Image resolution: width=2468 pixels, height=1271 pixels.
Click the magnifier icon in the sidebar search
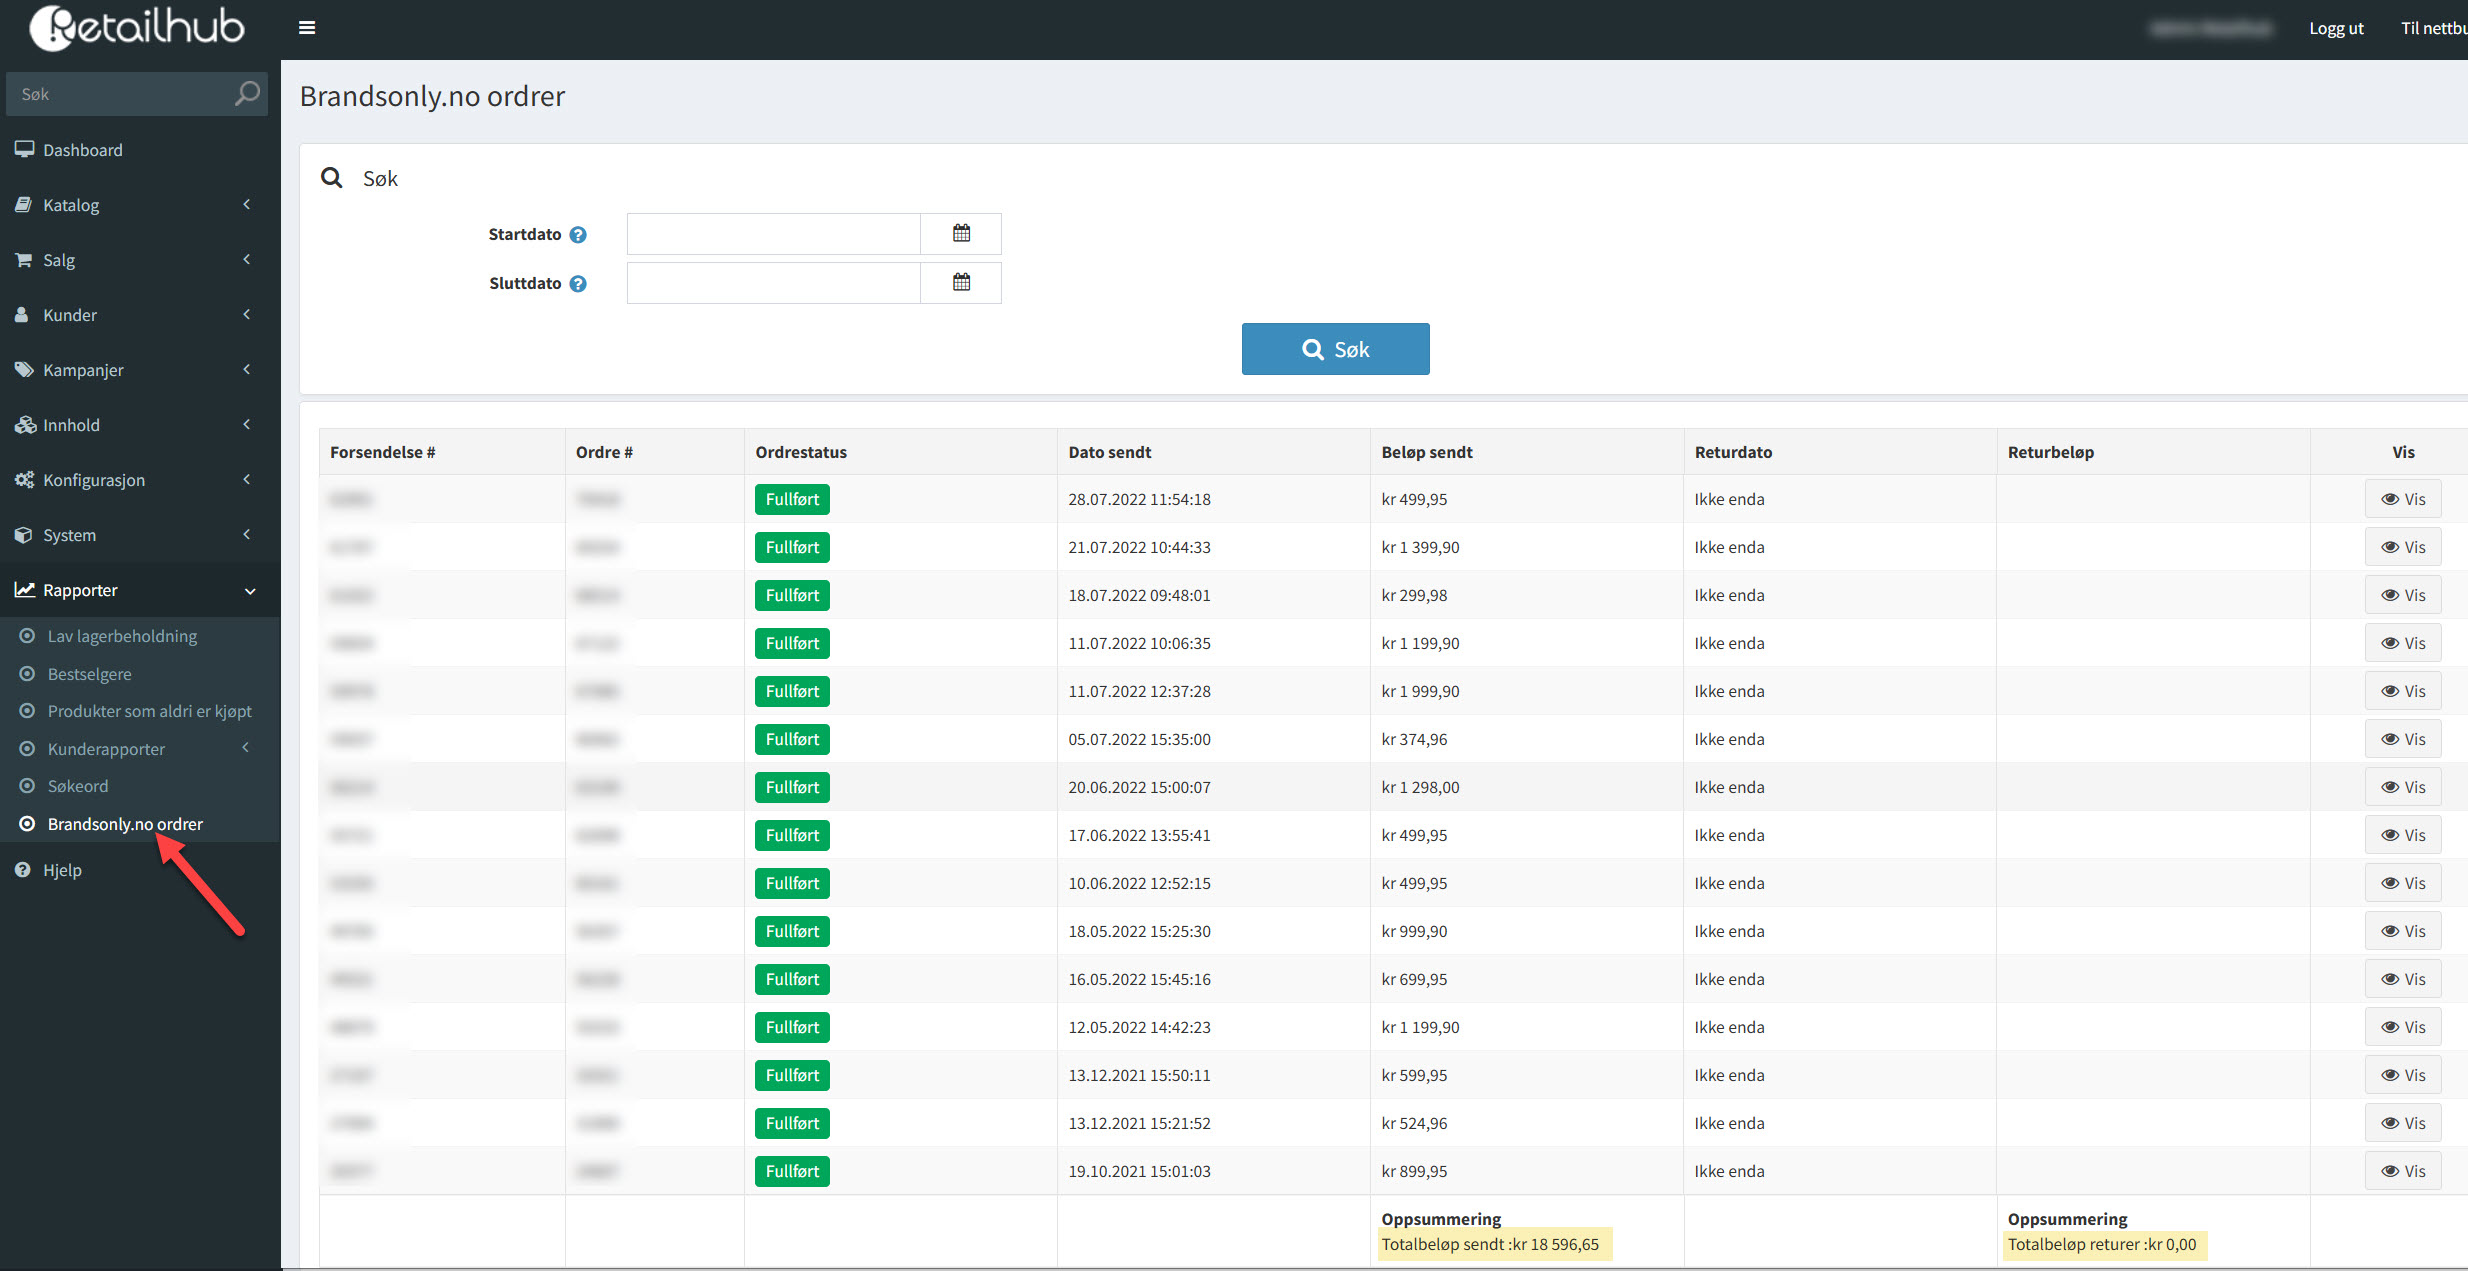(246, 94)
